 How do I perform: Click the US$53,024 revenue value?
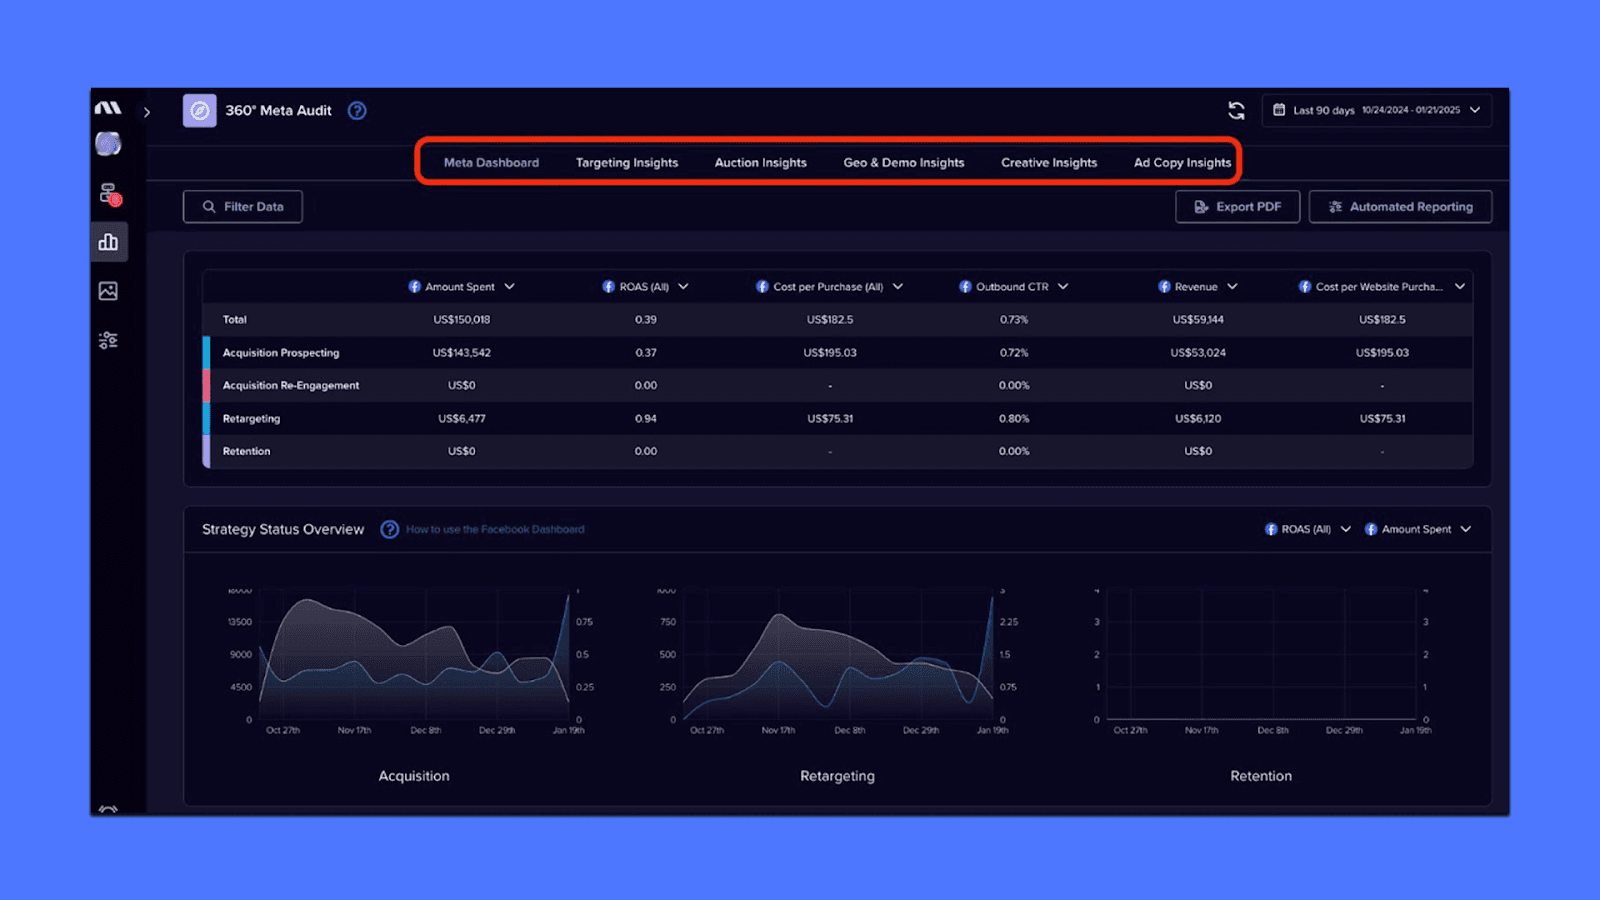point(1198,353)
